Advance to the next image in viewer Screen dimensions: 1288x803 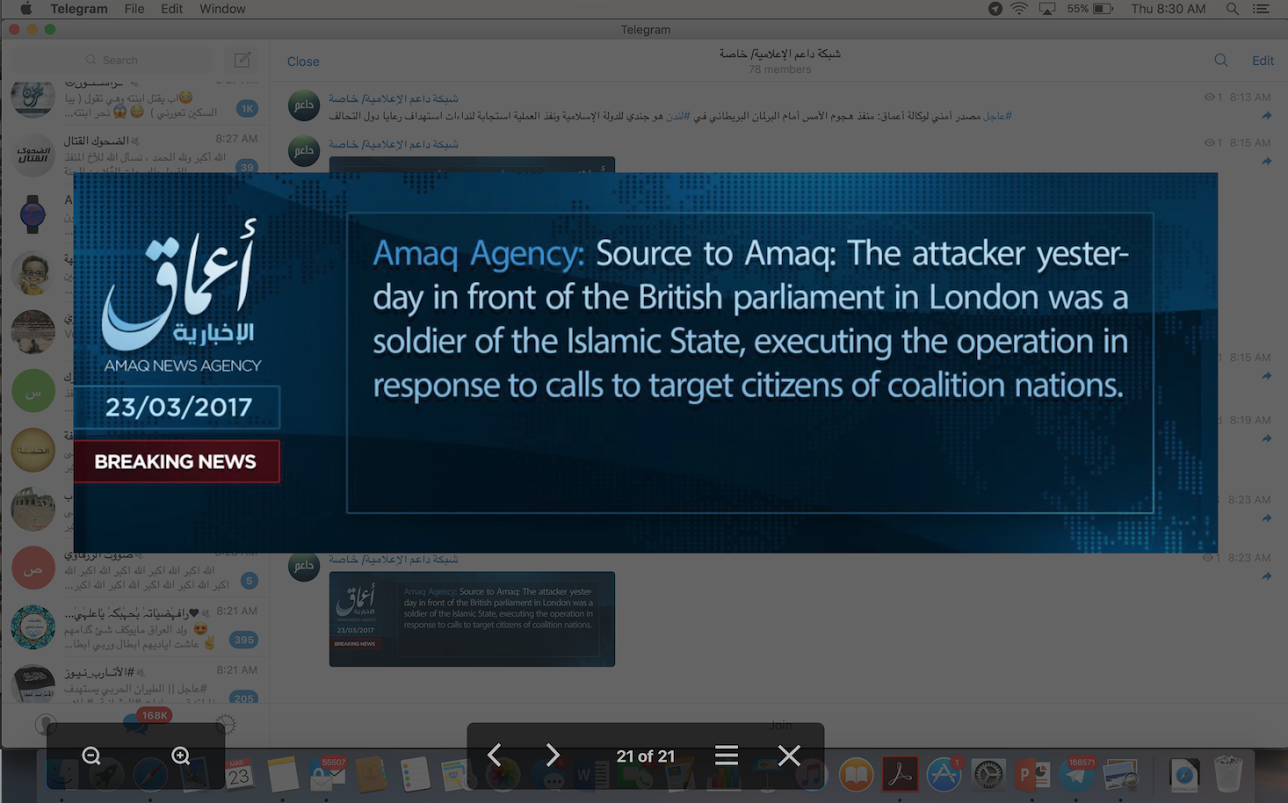[x=552, y=756]
